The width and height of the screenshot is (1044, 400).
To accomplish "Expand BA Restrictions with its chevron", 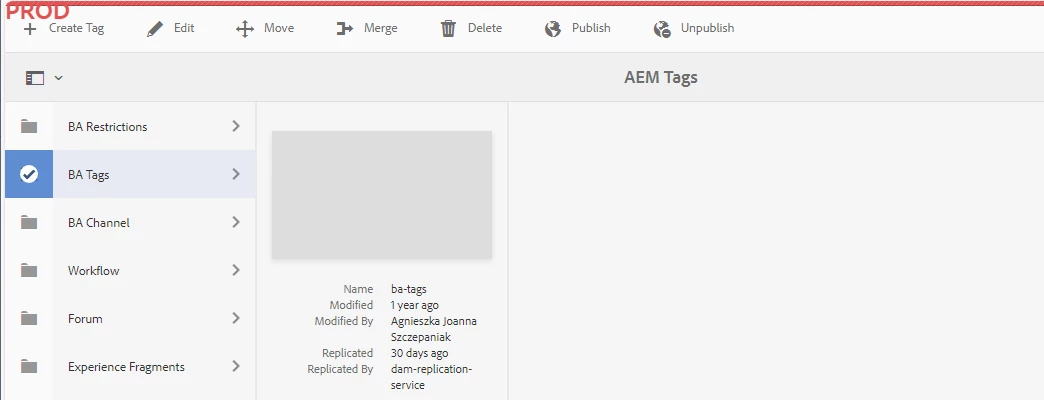I will pyautogui.click(x=236, y=126).
